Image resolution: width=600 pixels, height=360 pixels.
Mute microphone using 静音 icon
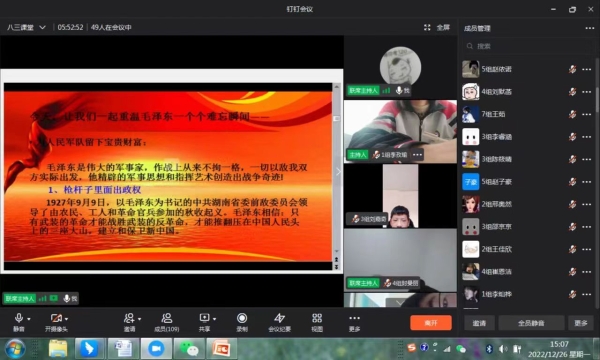click(18, 318)
